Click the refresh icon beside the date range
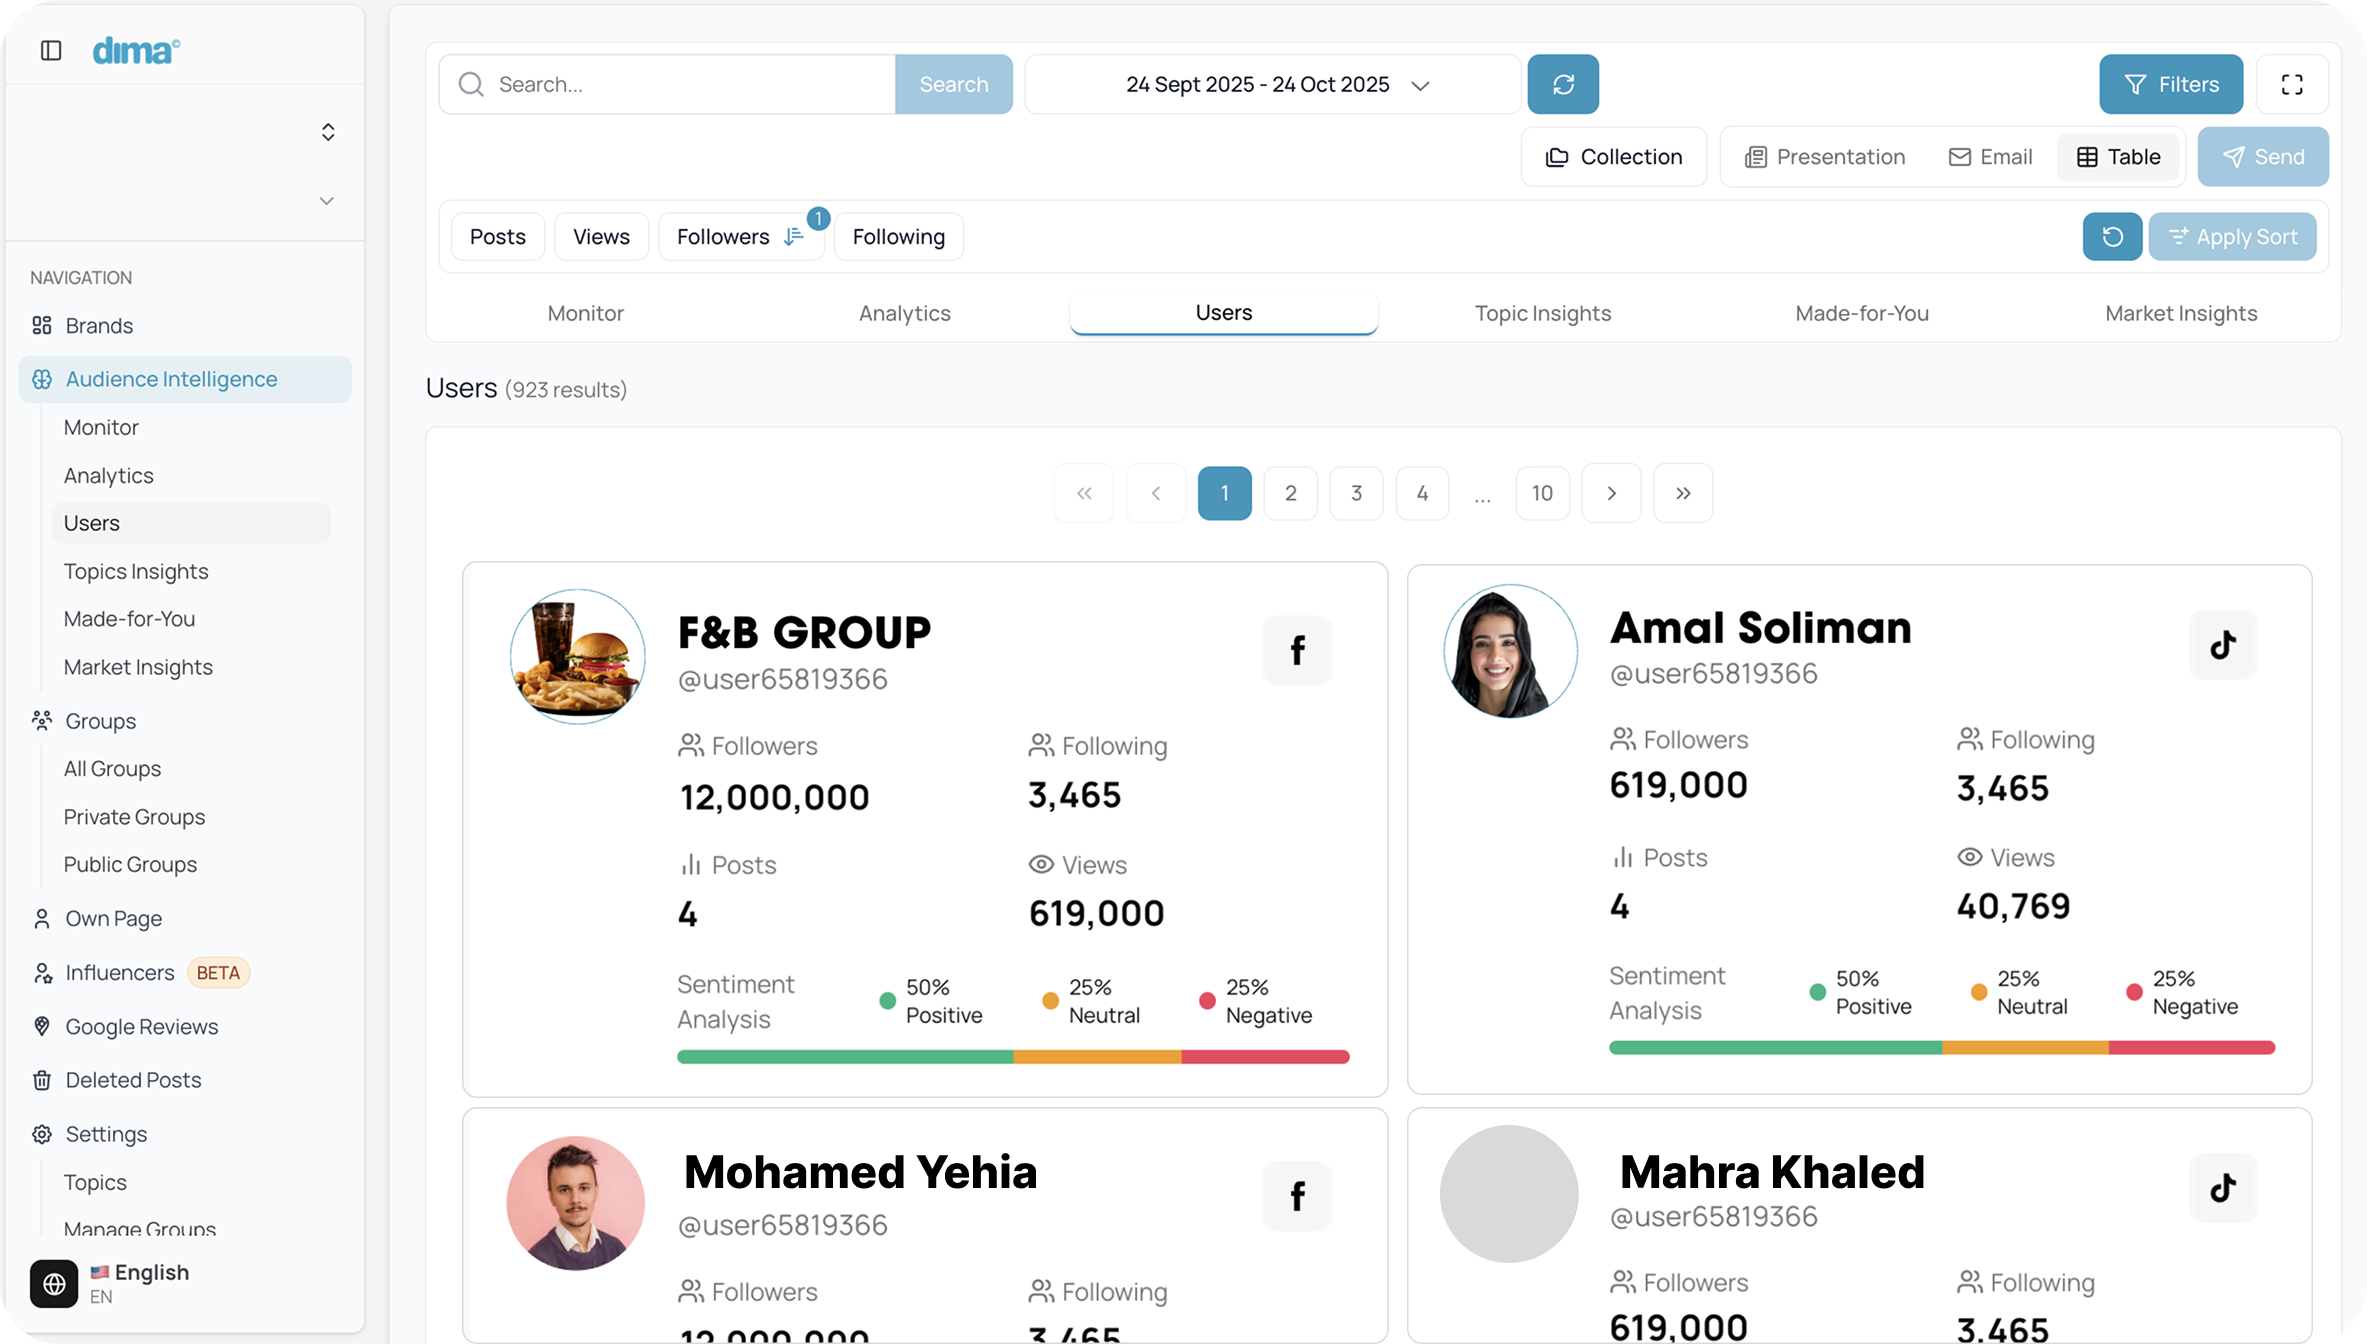This screenshot has width=2367, height=1344. tap(1563, 85)
